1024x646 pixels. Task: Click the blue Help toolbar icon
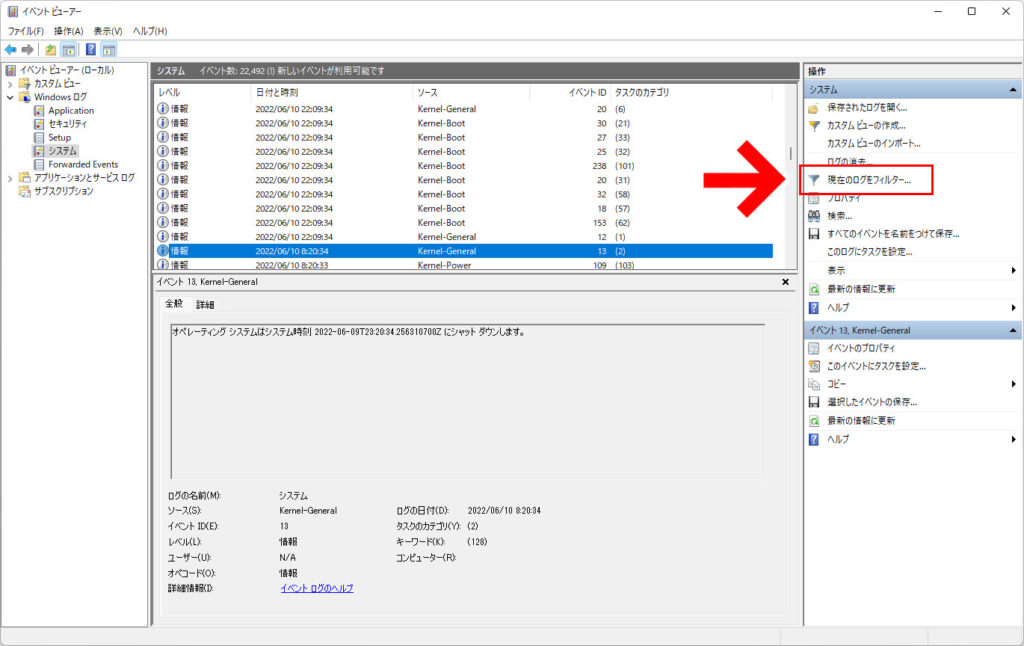click(91, 50)
